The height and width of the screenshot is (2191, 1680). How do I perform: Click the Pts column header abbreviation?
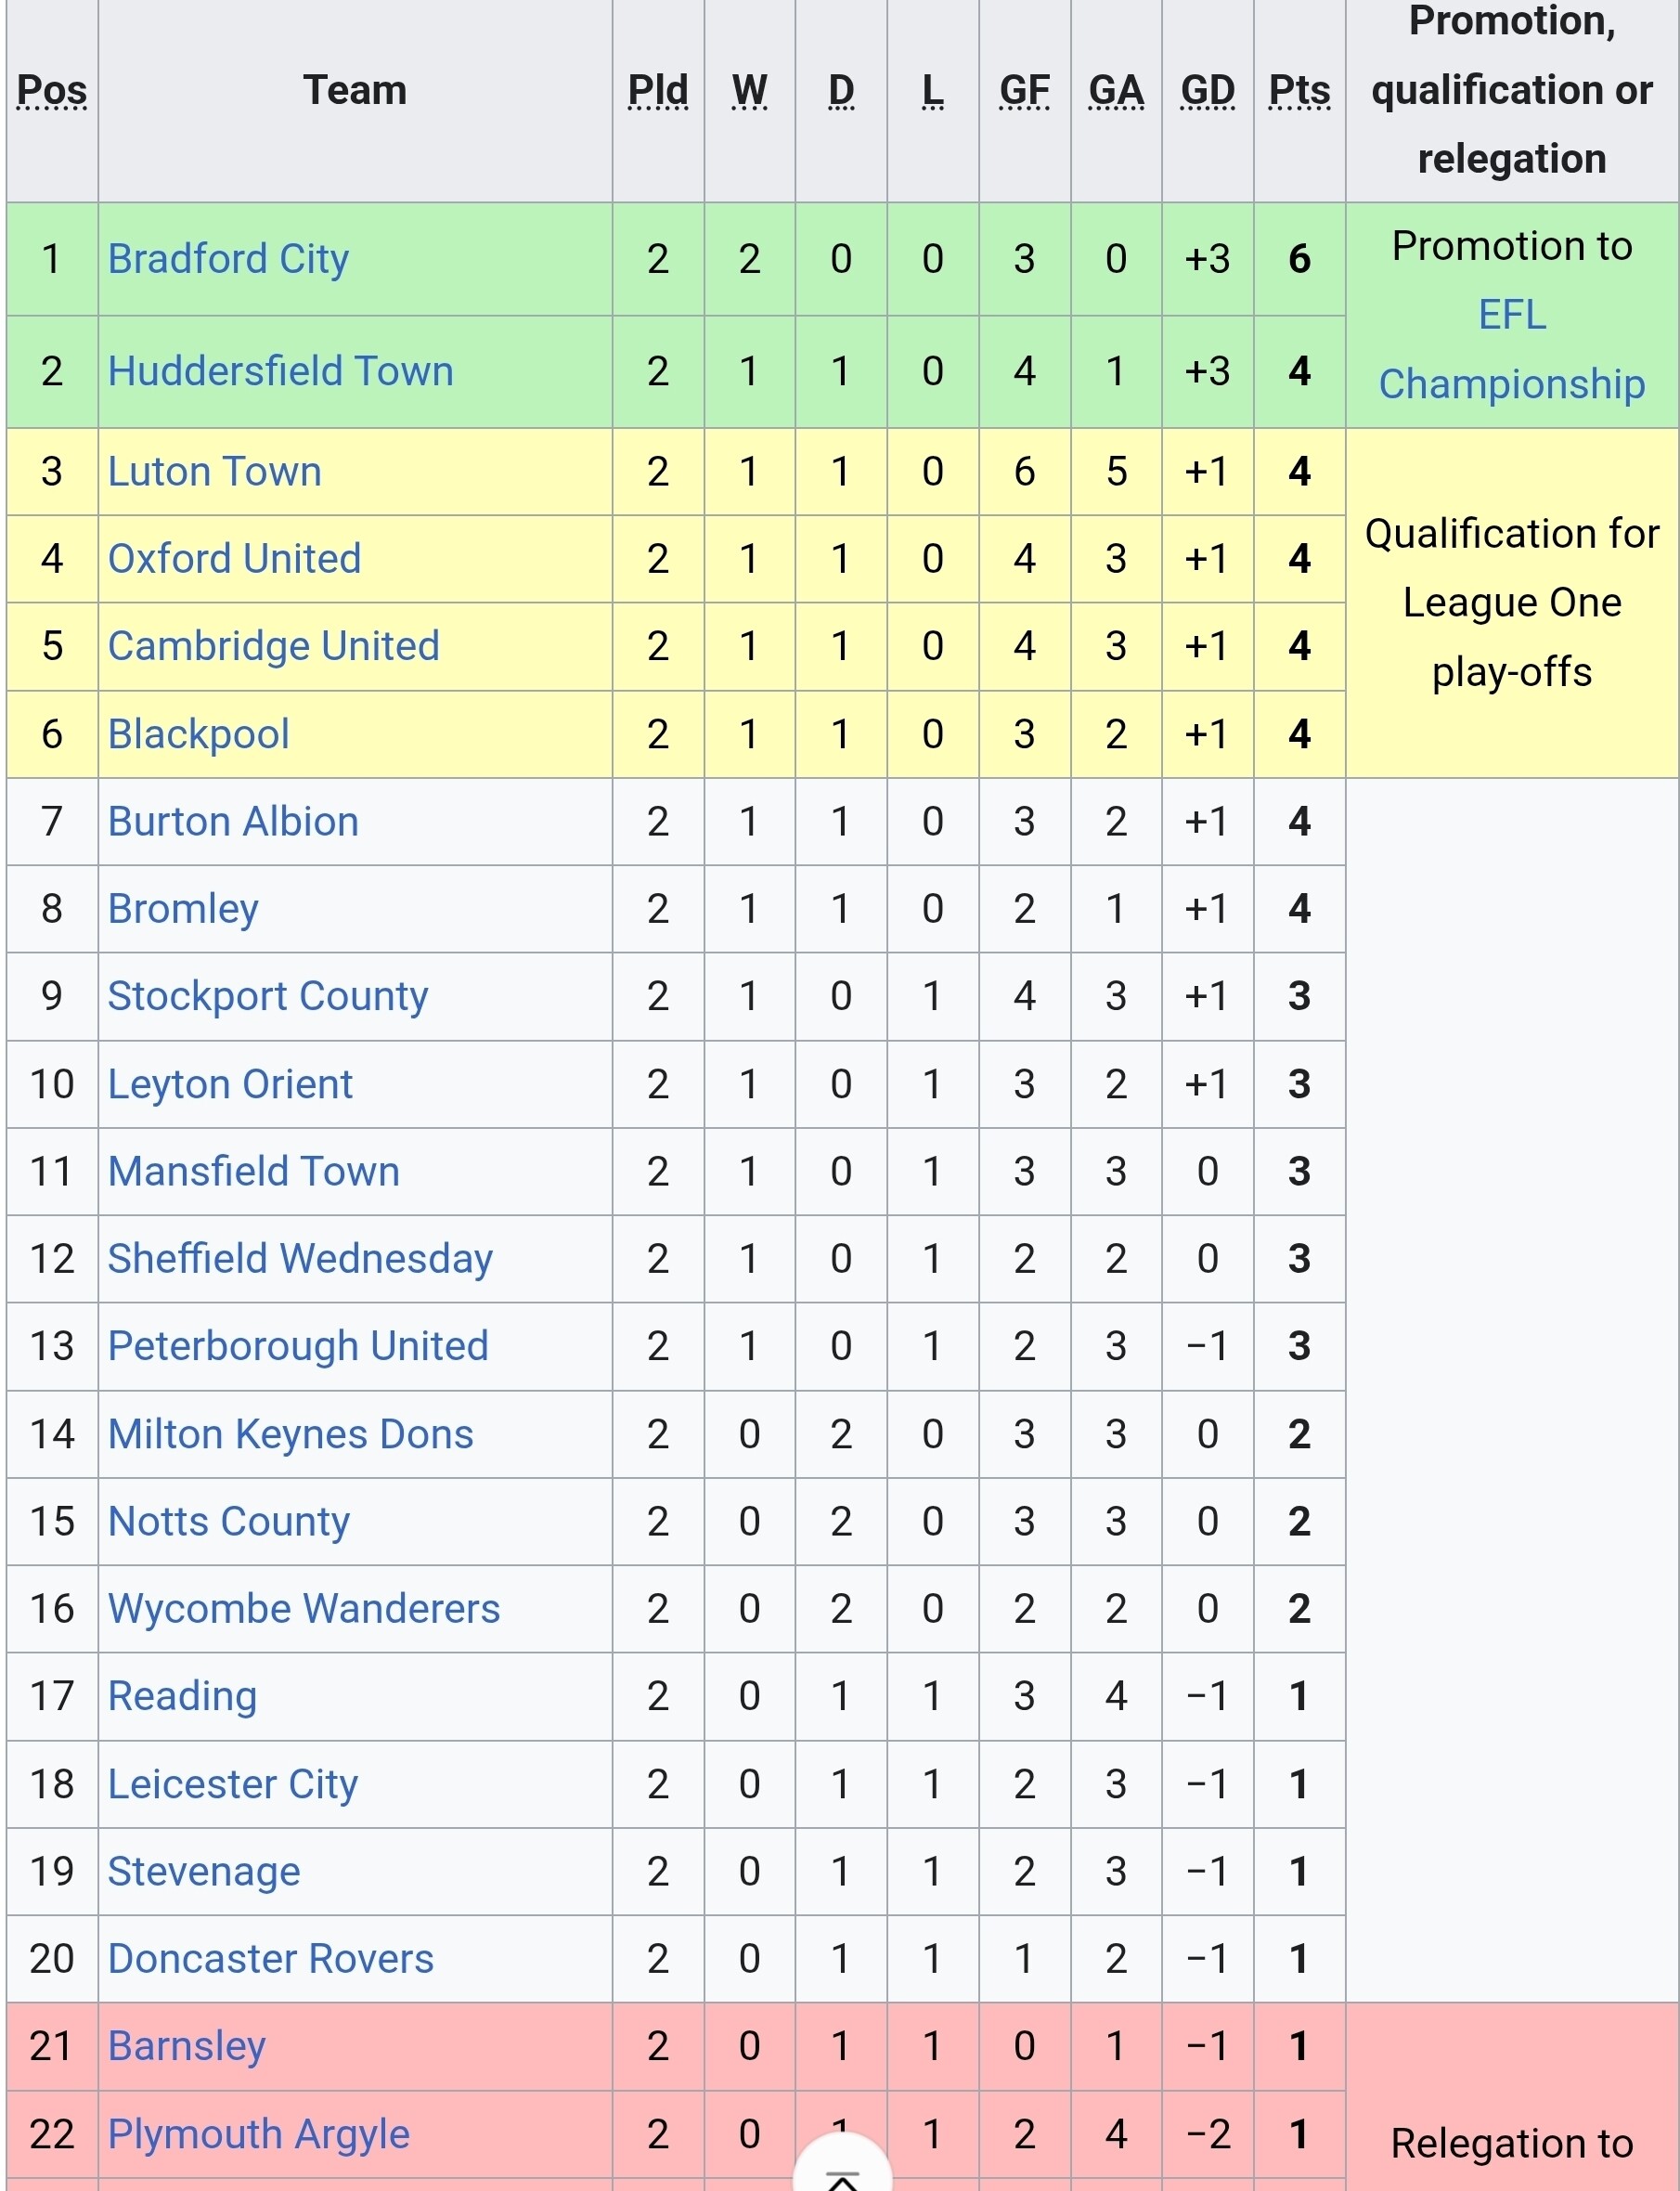(x=1299, y=90)
